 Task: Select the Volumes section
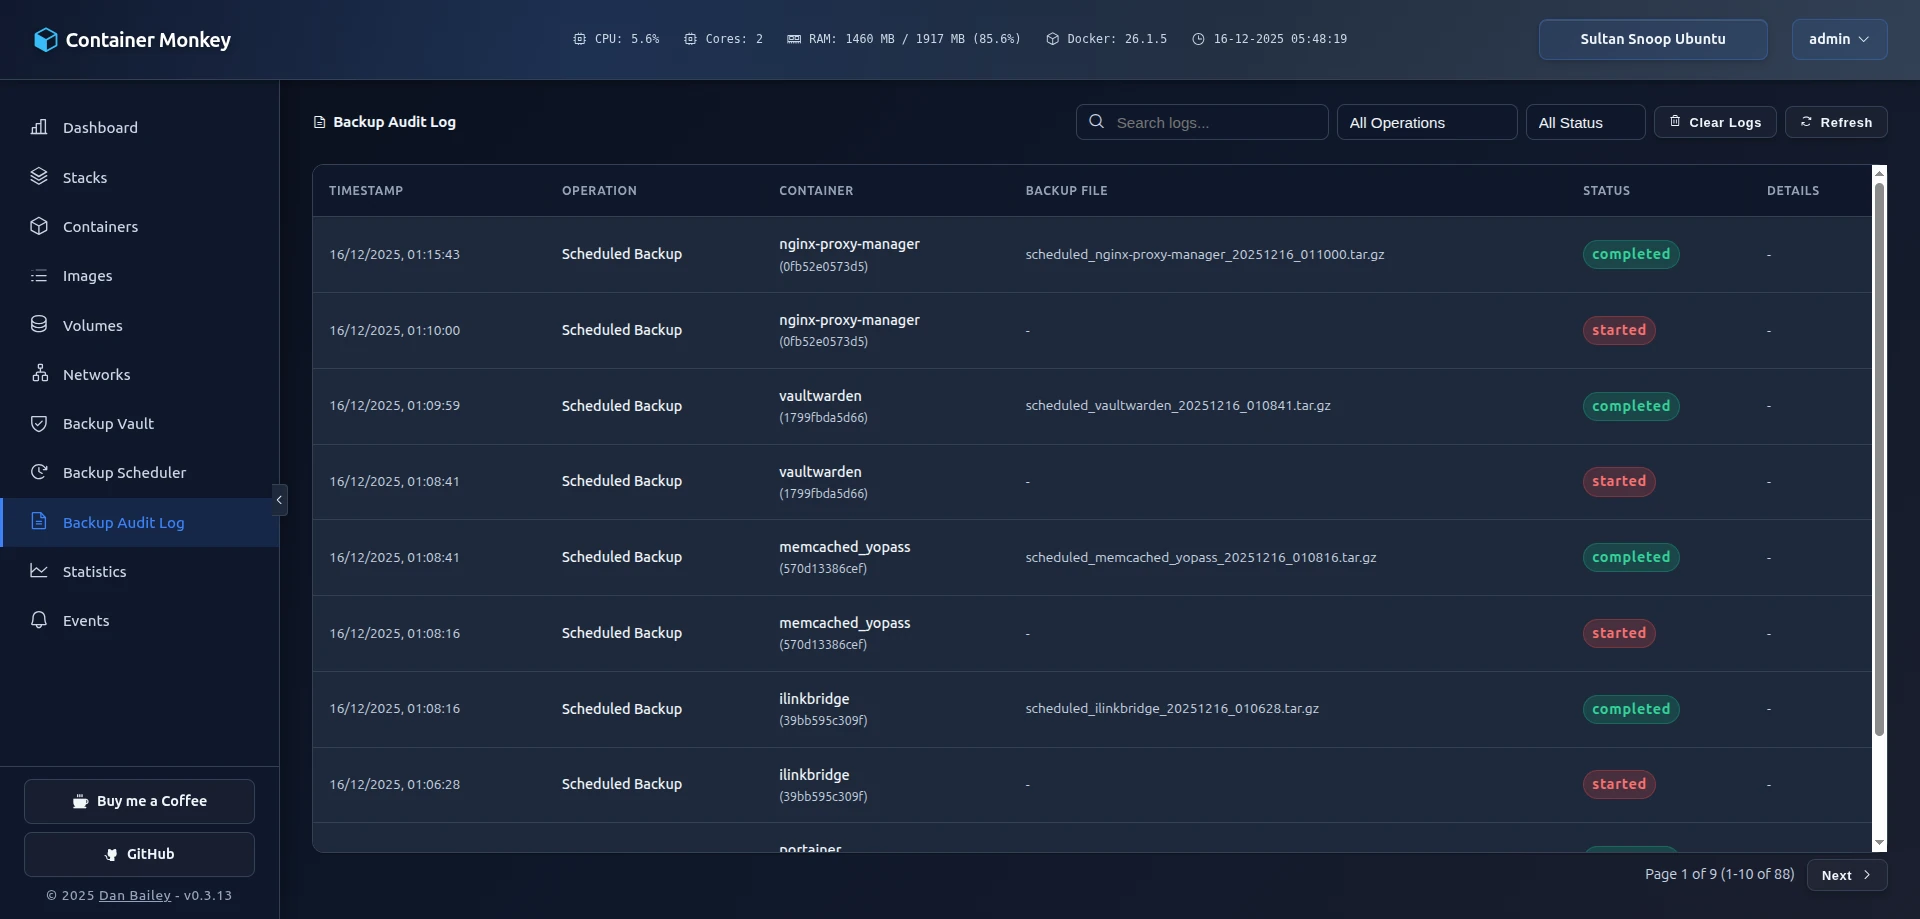(x=39, y=324)
